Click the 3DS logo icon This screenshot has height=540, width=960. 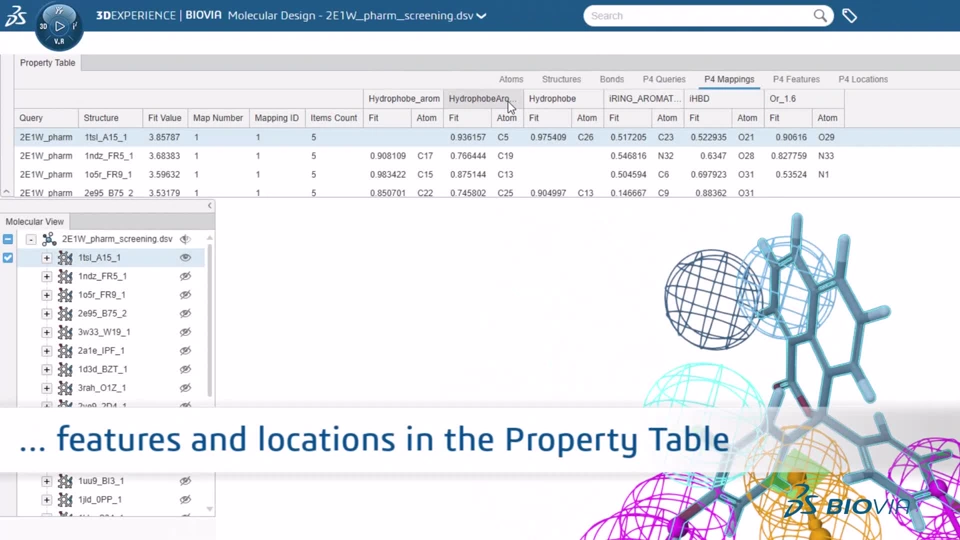click(15, 15)
